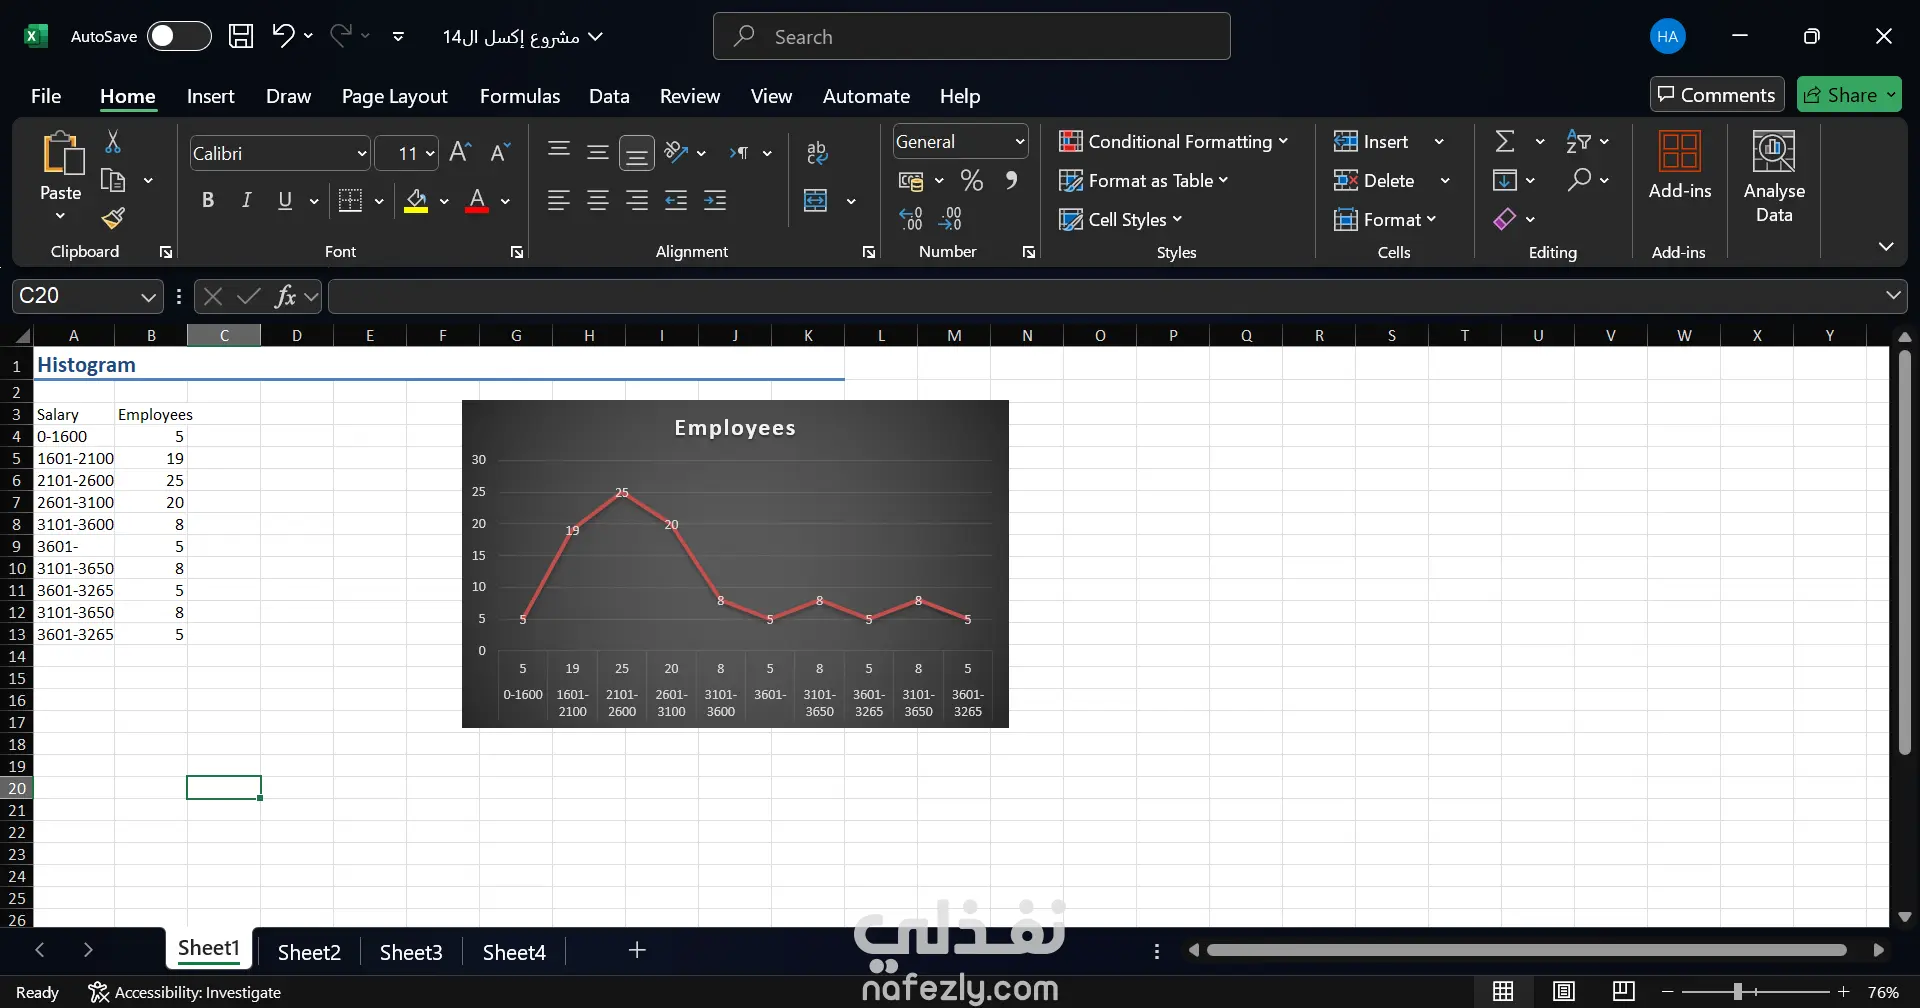Switch to the Formulas tab
The height and width of the screenshot is (1008, 1920).
click(520, 96)
